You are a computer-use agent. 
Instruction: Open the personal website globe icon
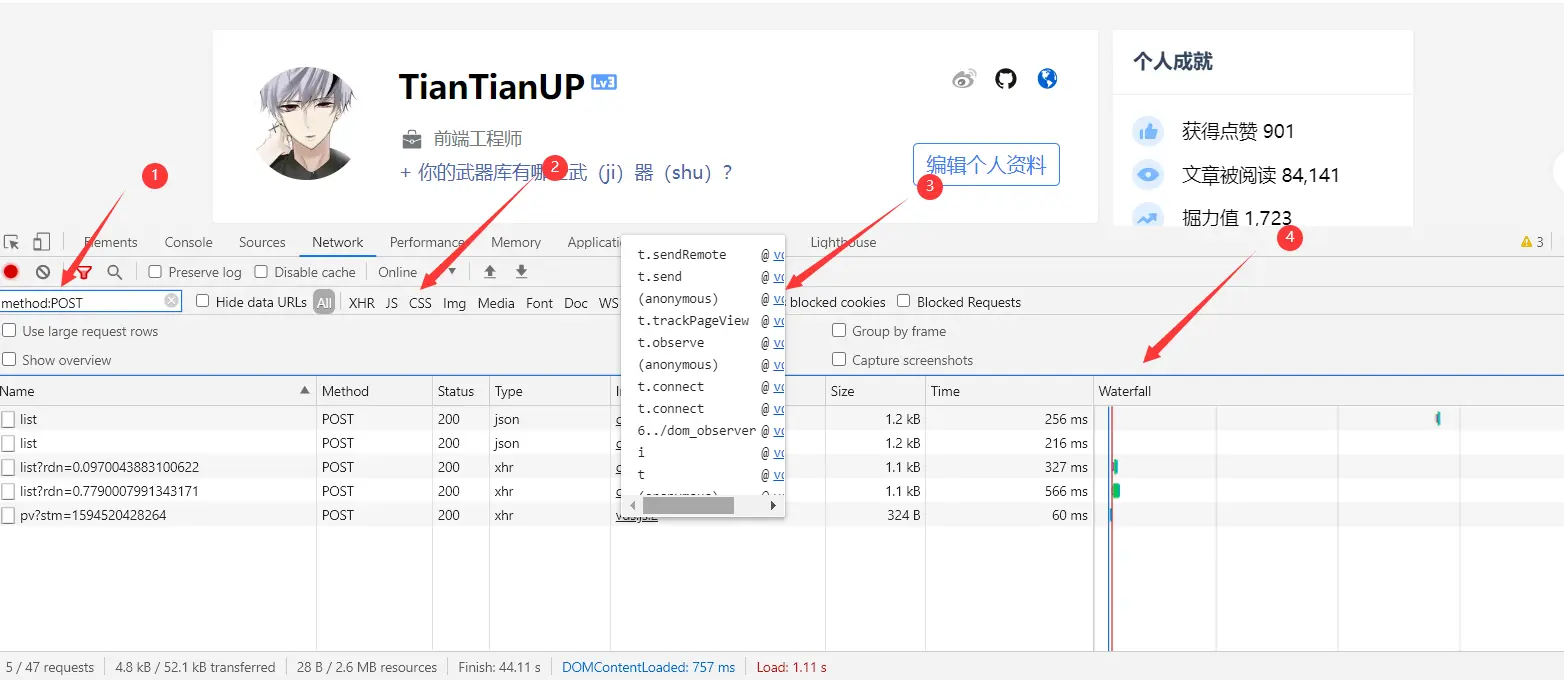(1047, 78)
